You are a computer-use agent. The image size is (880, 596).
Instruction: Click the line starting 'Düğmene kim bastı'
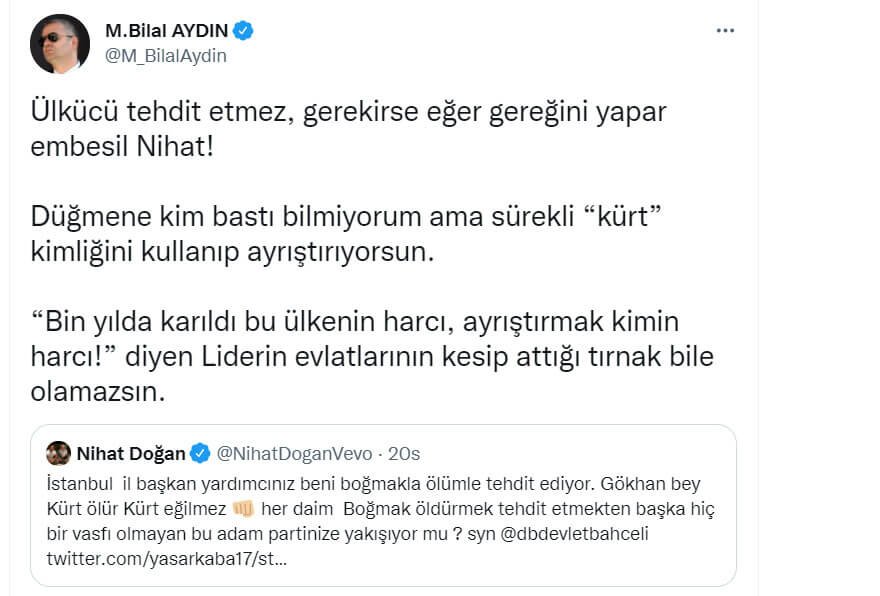pyautogui.click(x=350, y=217)
